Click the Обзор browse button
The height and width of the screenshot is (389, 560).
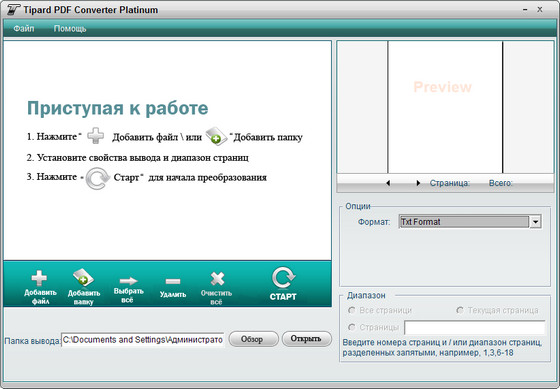[253, 339]
